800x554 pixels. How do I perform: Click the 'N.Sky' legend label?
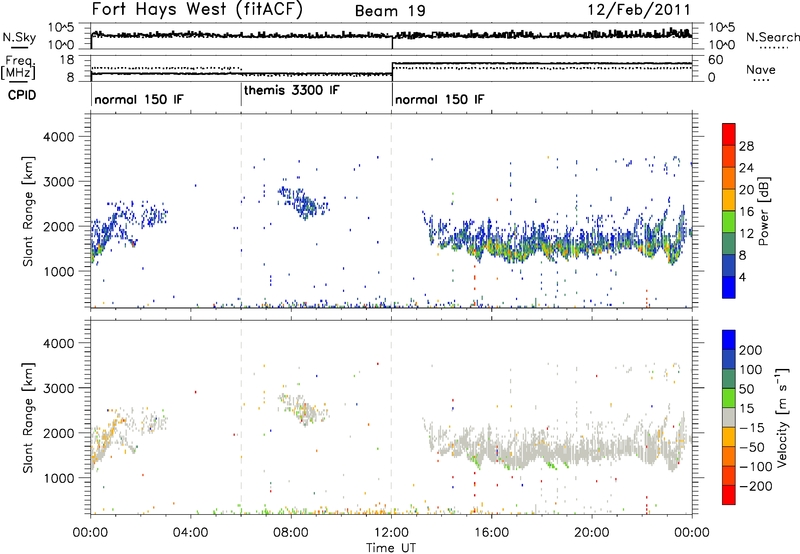point(19,37)
